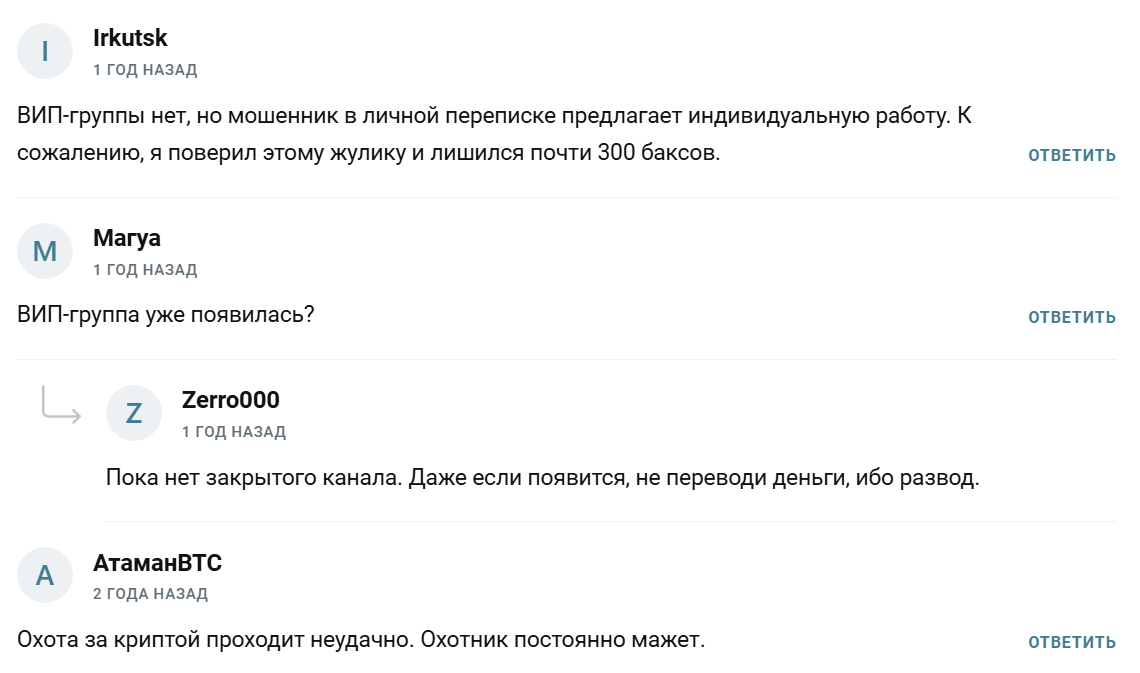Click the letter A avatar at bottom
The image size is (1140, 673).
(44, 575)
